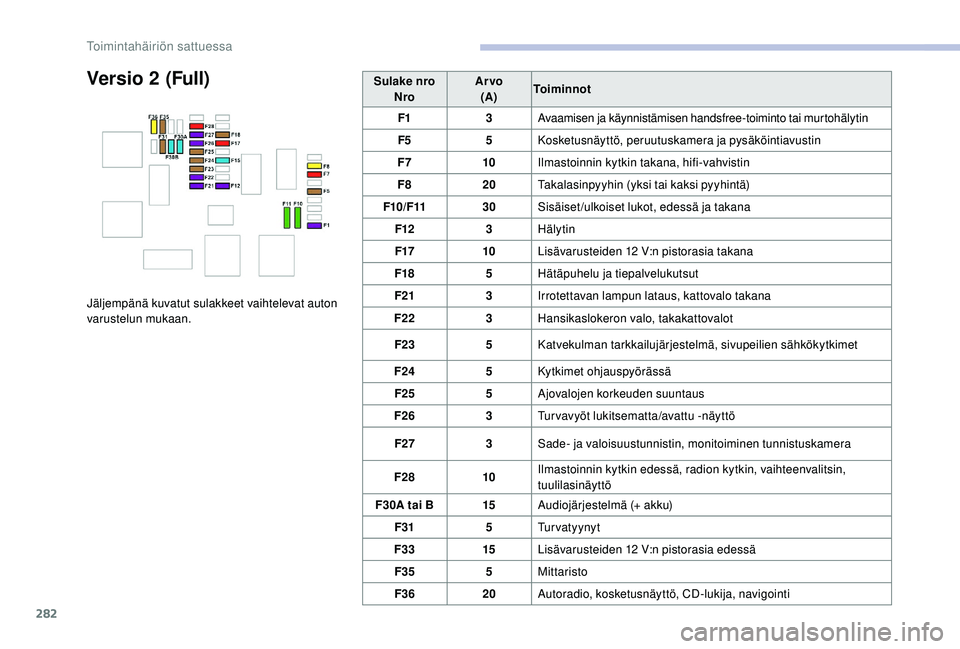Select the green F11 fuse in the diagram
The image size is (960, 649).
point(287,218)
